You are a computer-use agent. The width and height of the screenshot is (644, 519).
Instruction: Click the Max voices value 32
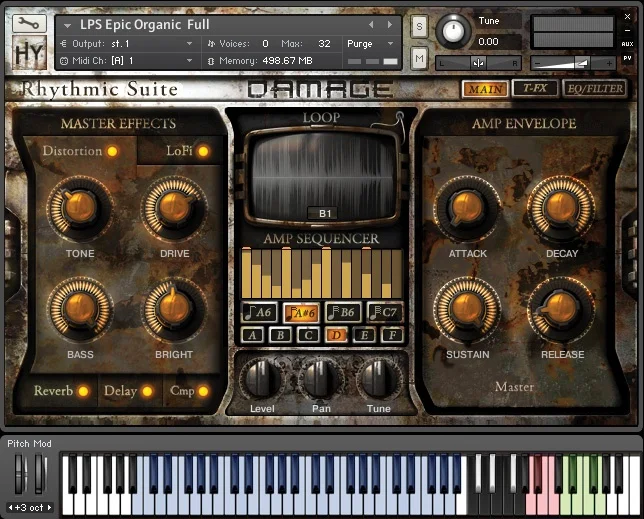coord(324,44)
